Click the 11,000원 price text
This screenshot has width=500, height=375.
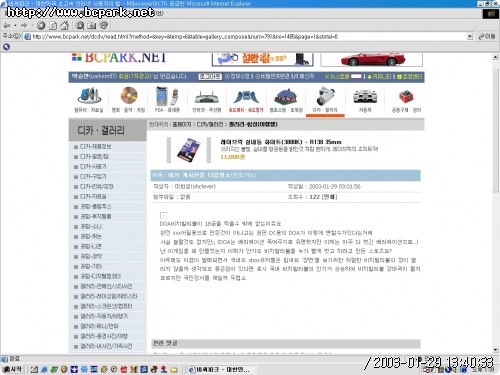click(x=232, y=157)
